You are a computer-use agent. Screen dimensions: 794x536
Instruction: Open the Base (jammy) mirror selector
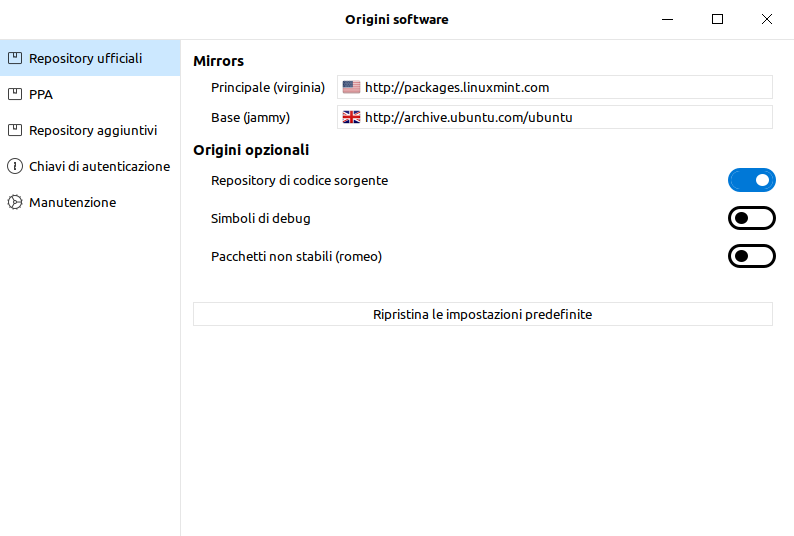pyautogui.click(x=555, y=118)
